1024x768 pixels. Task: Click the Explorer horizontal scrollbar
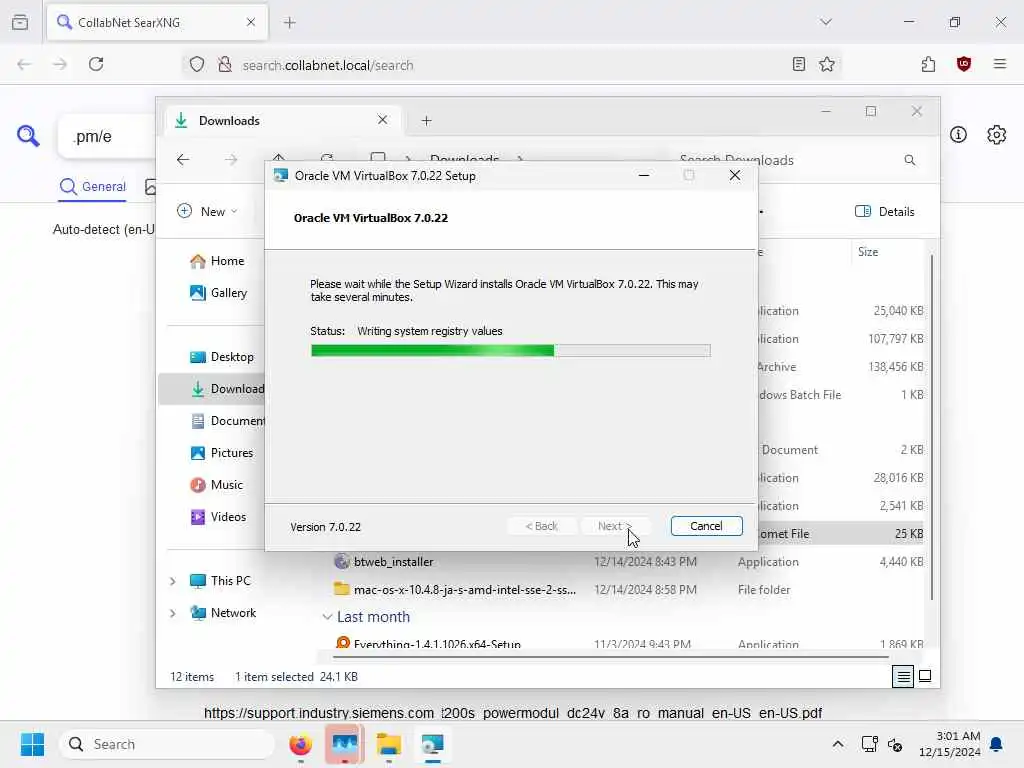point(611,656)
